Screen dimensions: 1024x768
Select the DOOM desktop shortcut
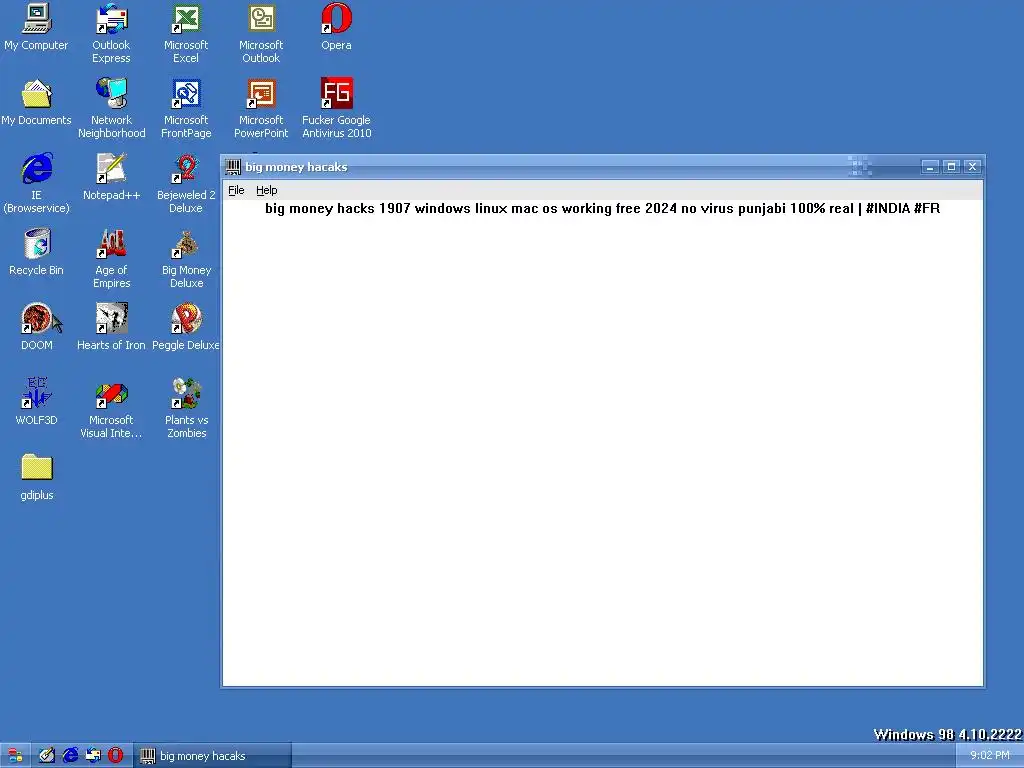(x=37, y=328)
